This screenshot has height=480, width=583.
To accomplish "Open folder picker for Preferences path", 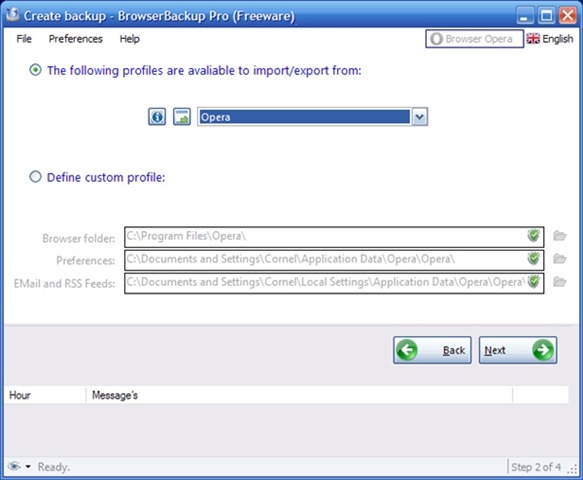I will pos(559,259).
